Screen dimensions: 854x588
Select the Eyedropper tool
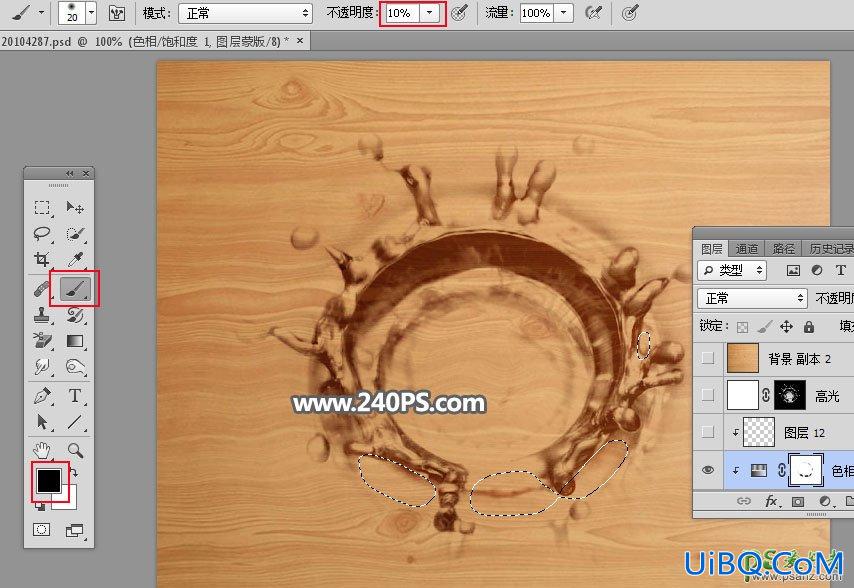tap(75, 260)
